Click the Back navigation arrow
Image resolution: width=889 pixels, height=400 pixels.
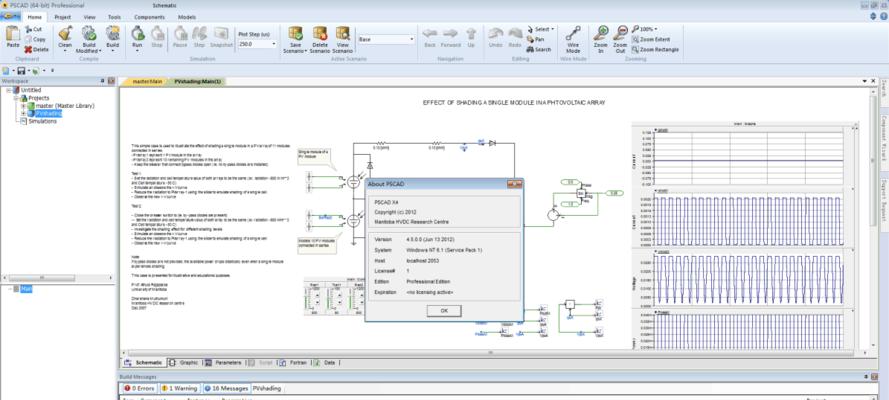pos(430,33)
